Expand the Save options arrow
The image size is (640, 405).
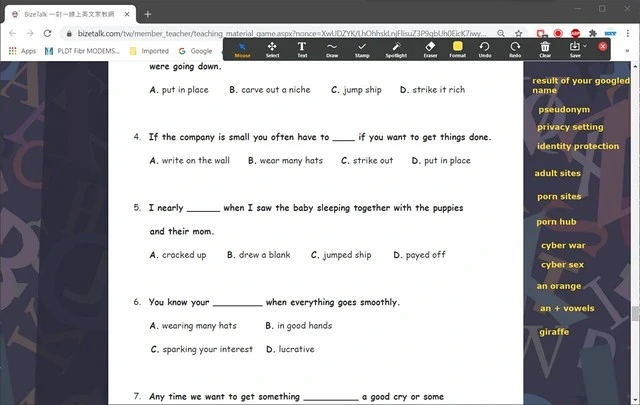click(x=585, y=46)
